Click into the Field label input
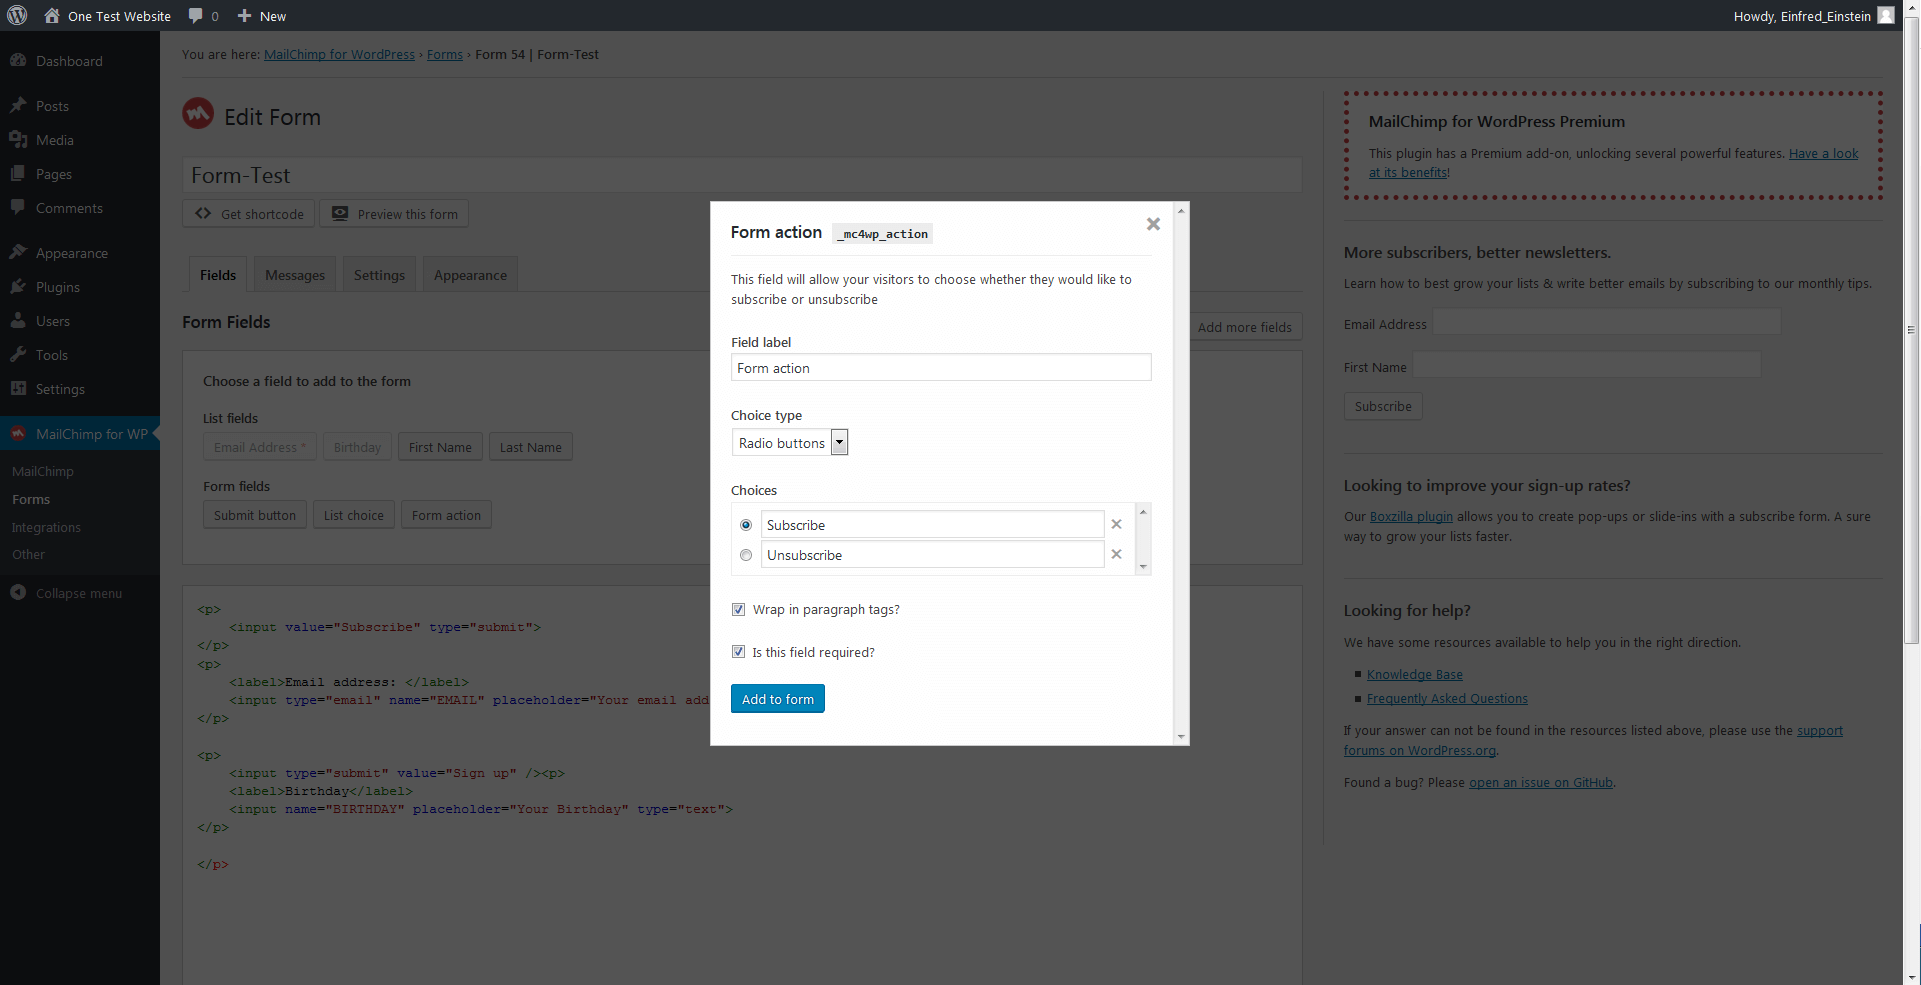This screenshot has height=985, width=1921. [x=940, y=368]
